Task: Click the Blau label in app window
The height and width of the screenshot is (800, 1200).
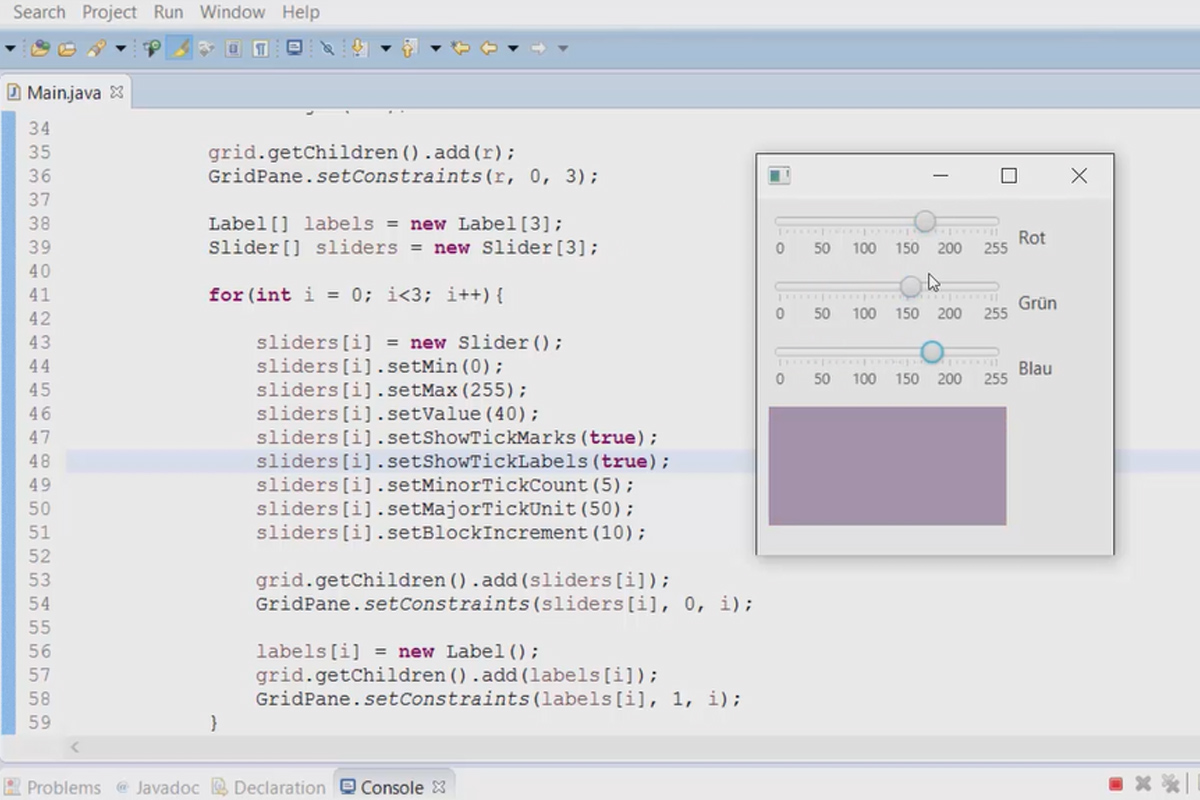Action: (1035, 368)
